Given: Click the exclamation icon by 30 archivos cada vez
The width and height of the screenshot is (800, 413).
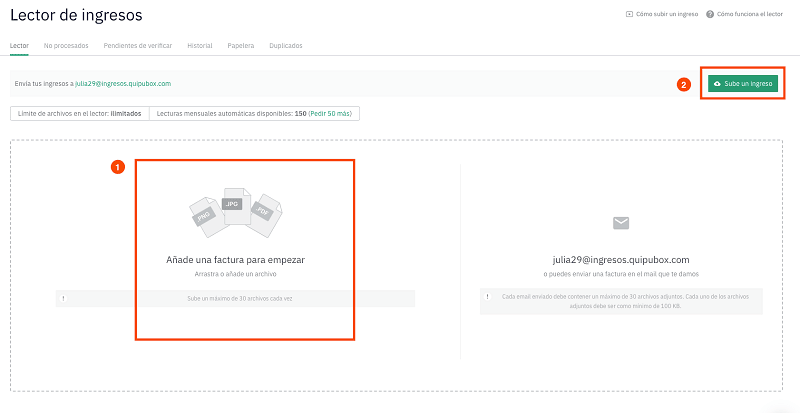Looking at the screenshot, I should (x=63, y=299).
